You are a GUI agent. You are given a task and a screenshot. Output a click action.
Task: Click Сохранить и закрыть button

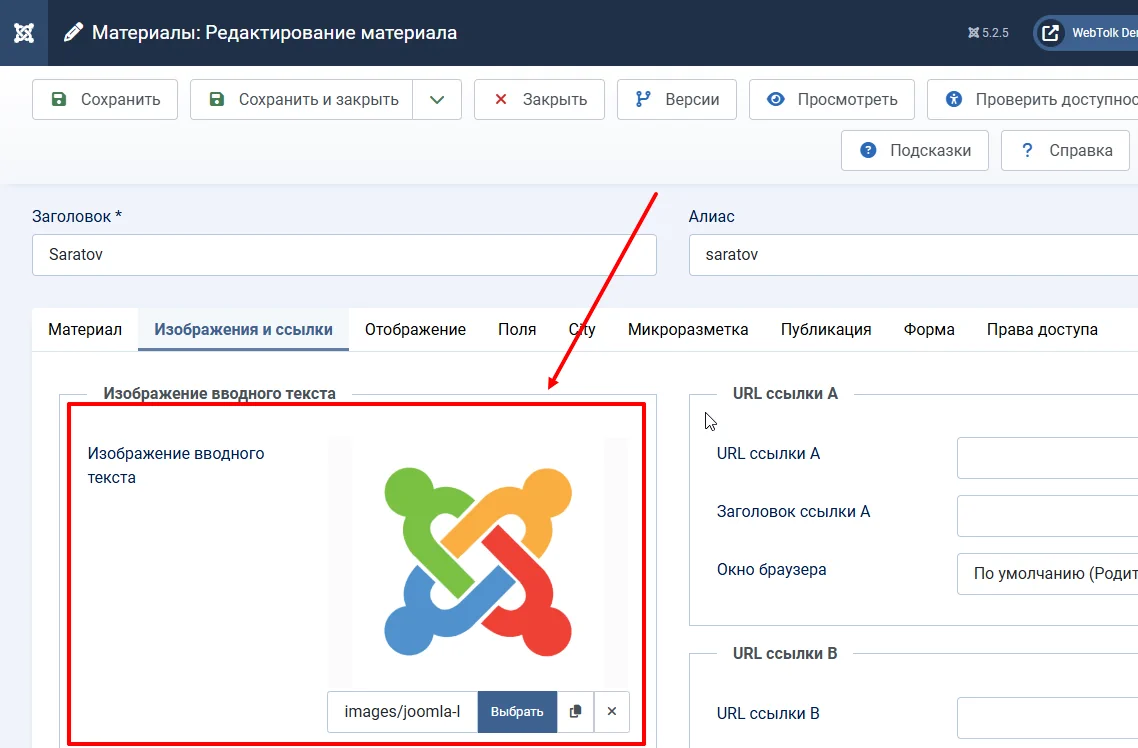coord(302,99)
